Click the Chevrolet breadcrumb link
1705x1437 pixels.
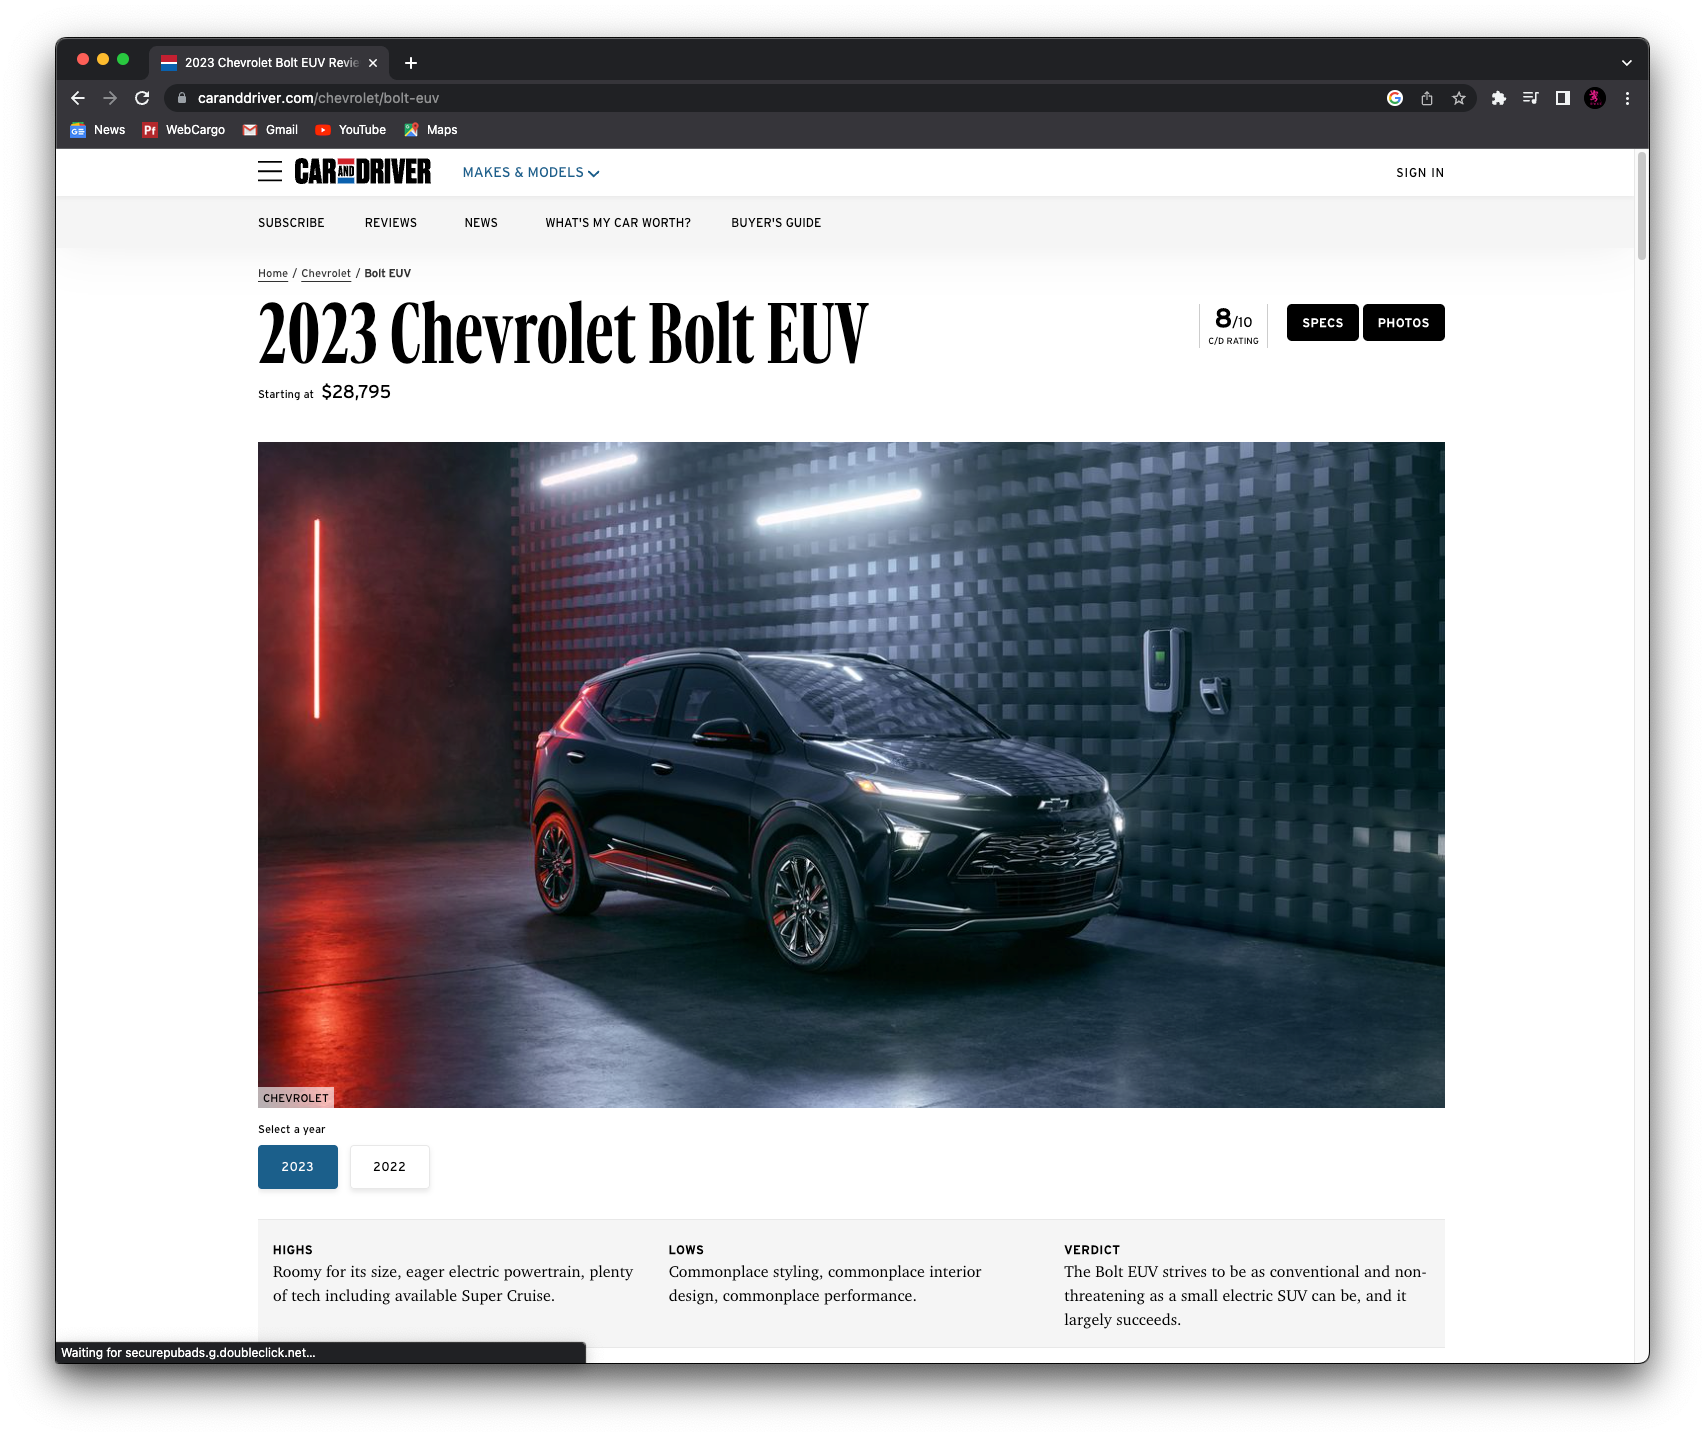click(326, 273)
